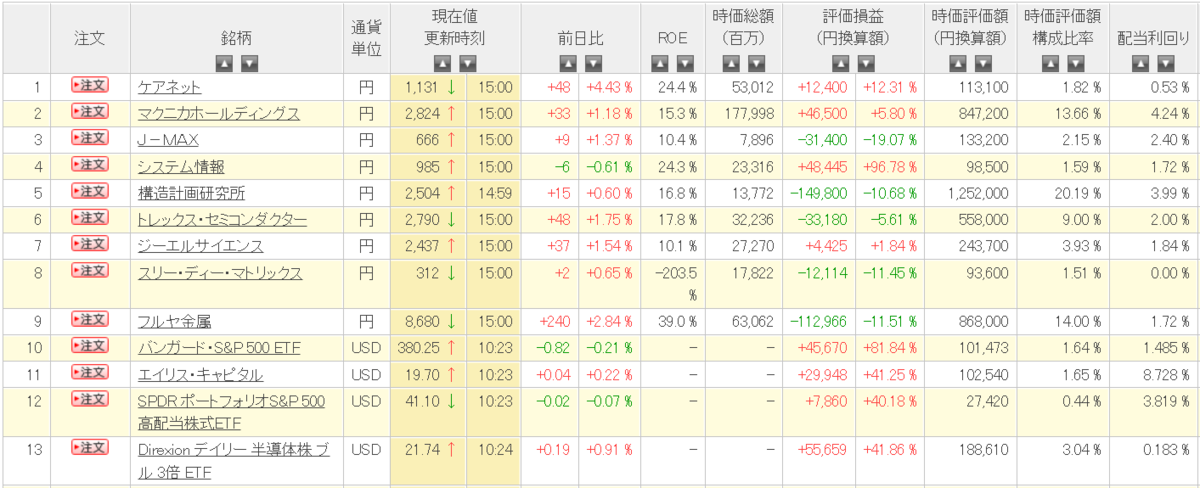1200x488 pixels.
Task: Sort 前日比 column descending with down arrow
Action: coord(593,63)
